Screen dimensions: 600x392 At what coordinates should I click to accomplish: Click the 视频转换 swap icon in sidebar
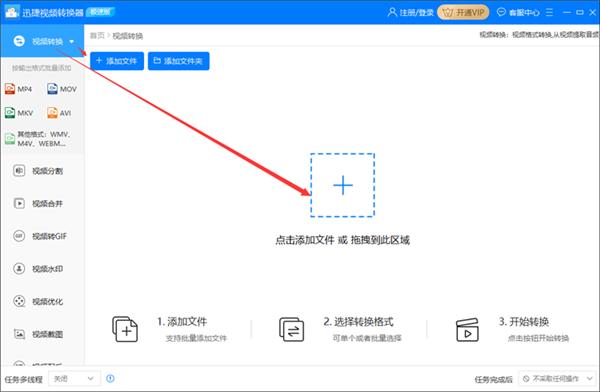(x=19, y=41)
